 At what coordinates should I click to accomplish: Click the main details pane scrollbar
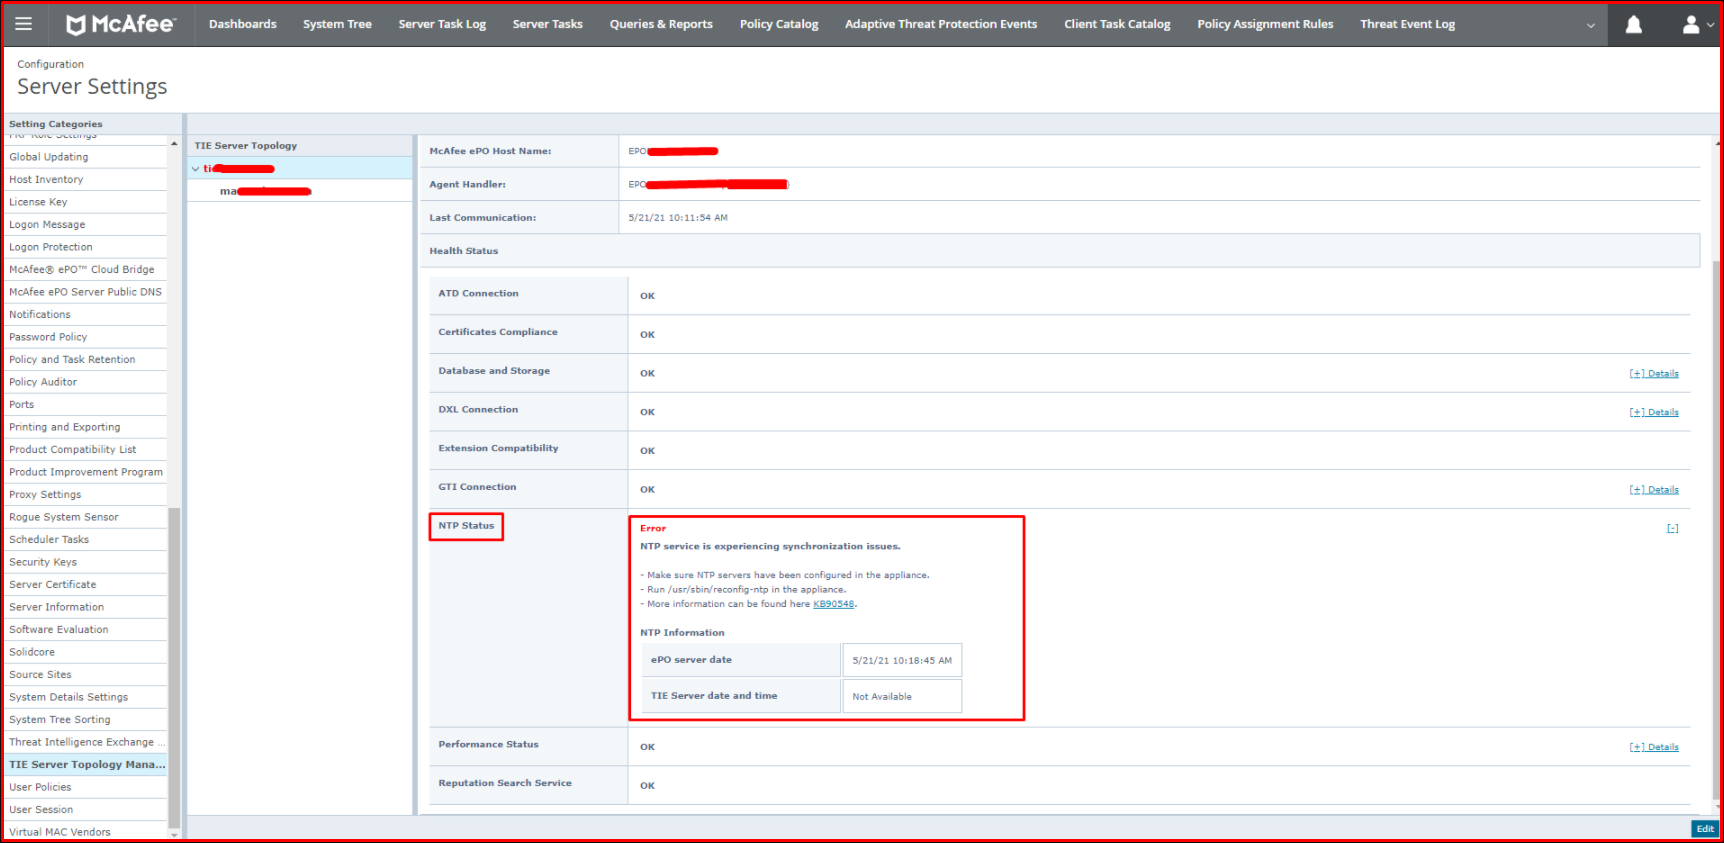1716,530
